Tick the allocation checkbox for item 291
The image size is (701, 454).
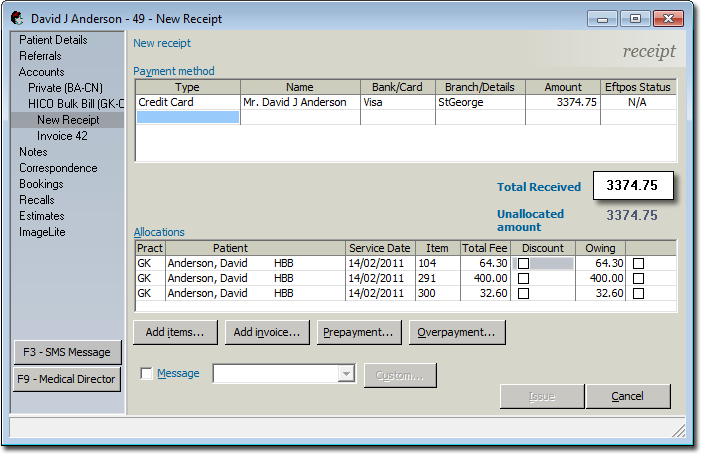click(x=639, y=278)
